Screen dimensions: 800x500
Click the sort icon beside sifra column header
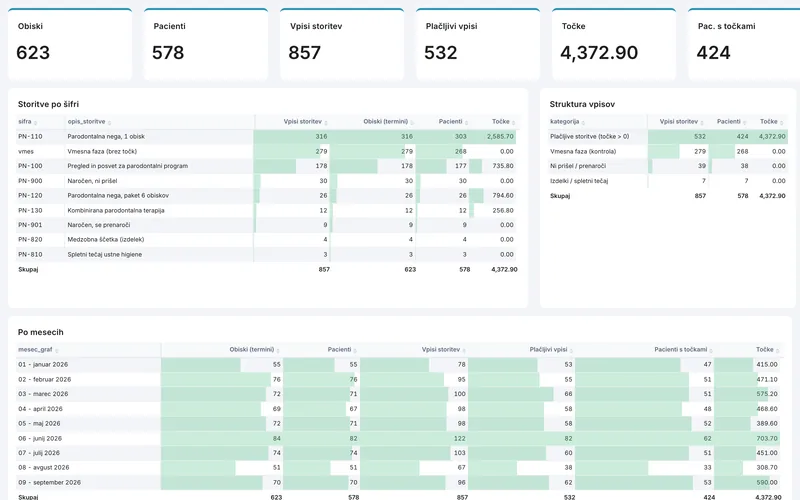(35, 123)
